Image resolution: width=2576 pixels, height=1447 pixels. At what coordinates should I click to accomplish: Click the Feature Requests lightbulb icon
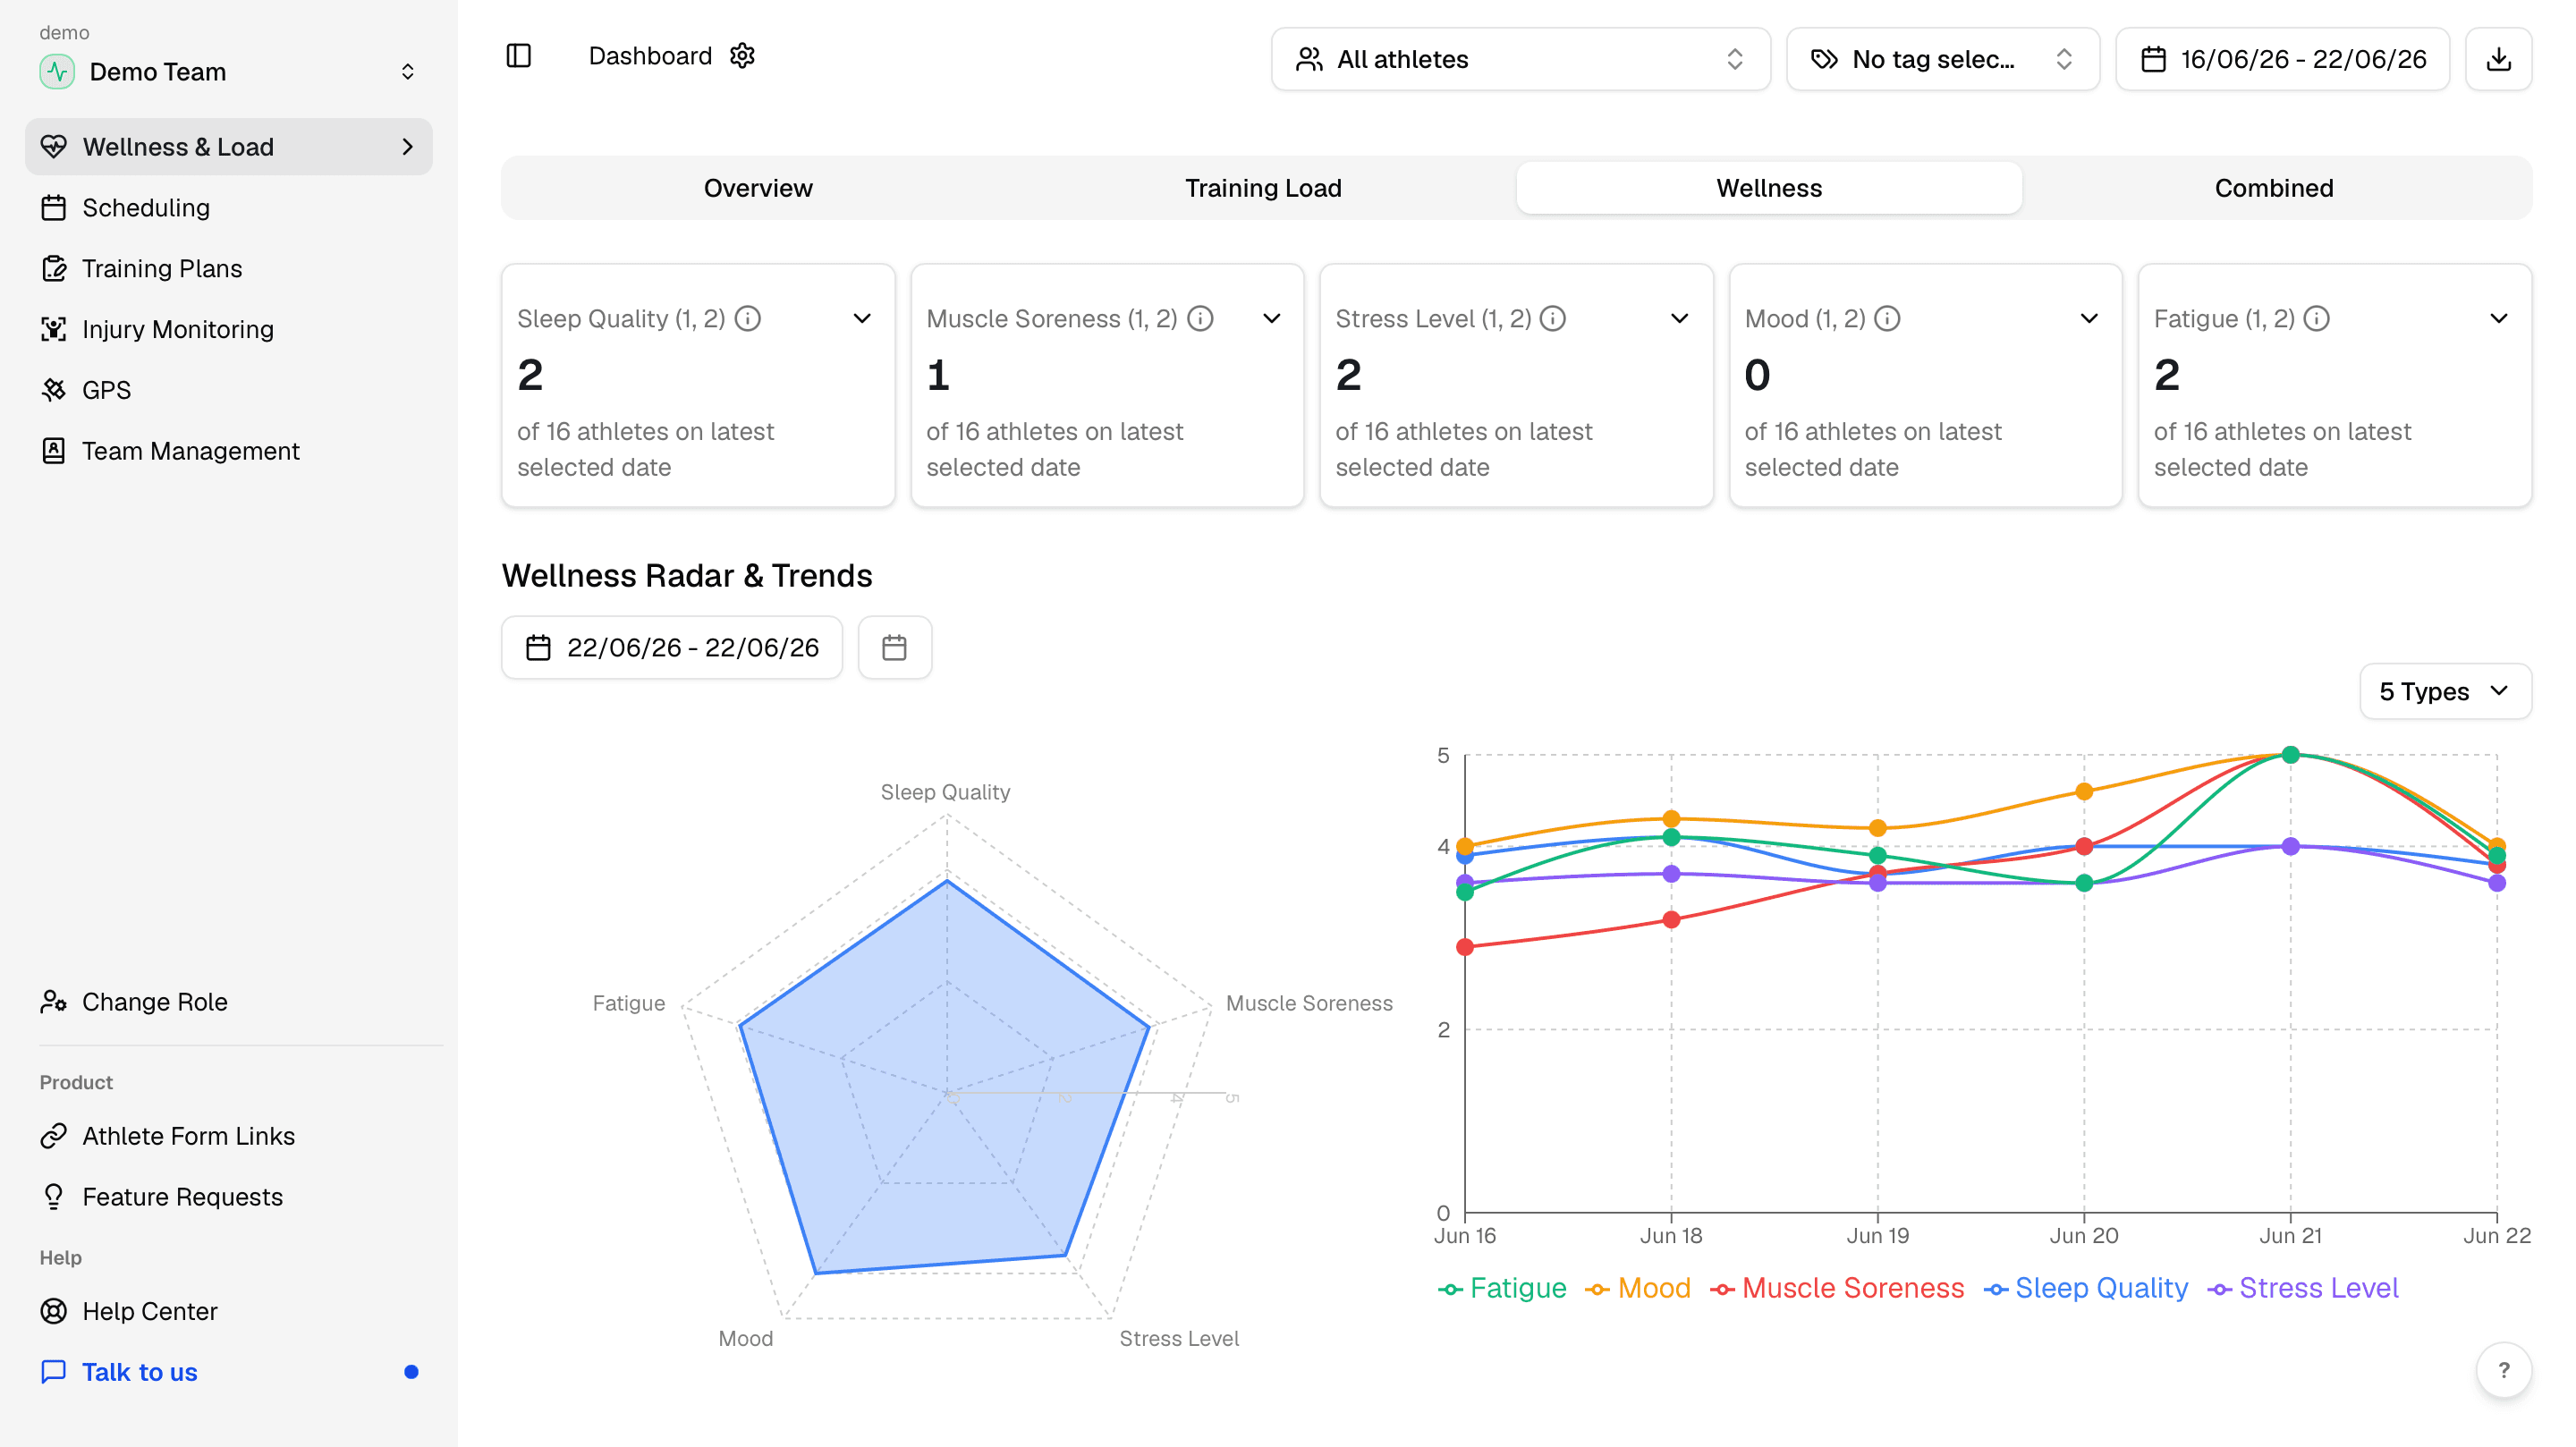click(x=54, y=1197)
